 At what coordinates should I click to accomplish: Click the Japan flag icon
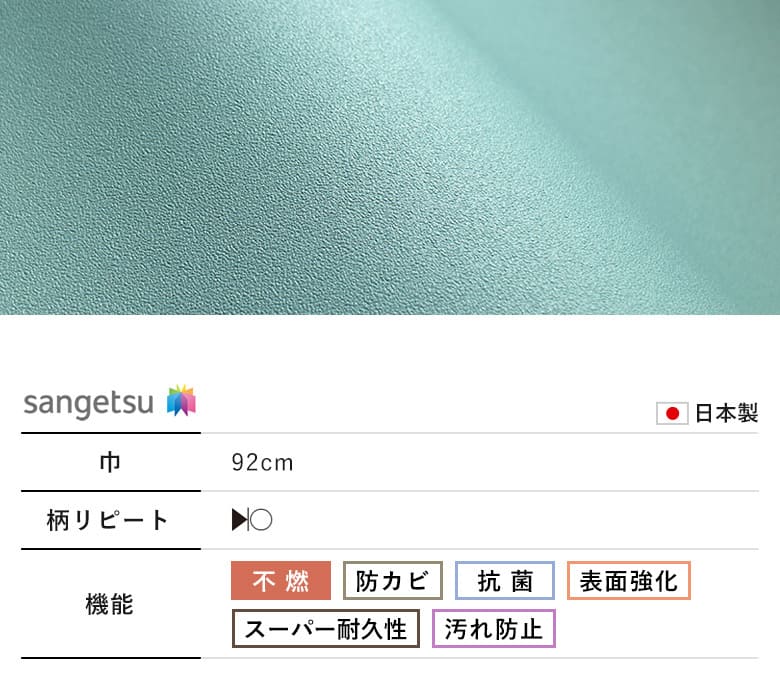672,413
